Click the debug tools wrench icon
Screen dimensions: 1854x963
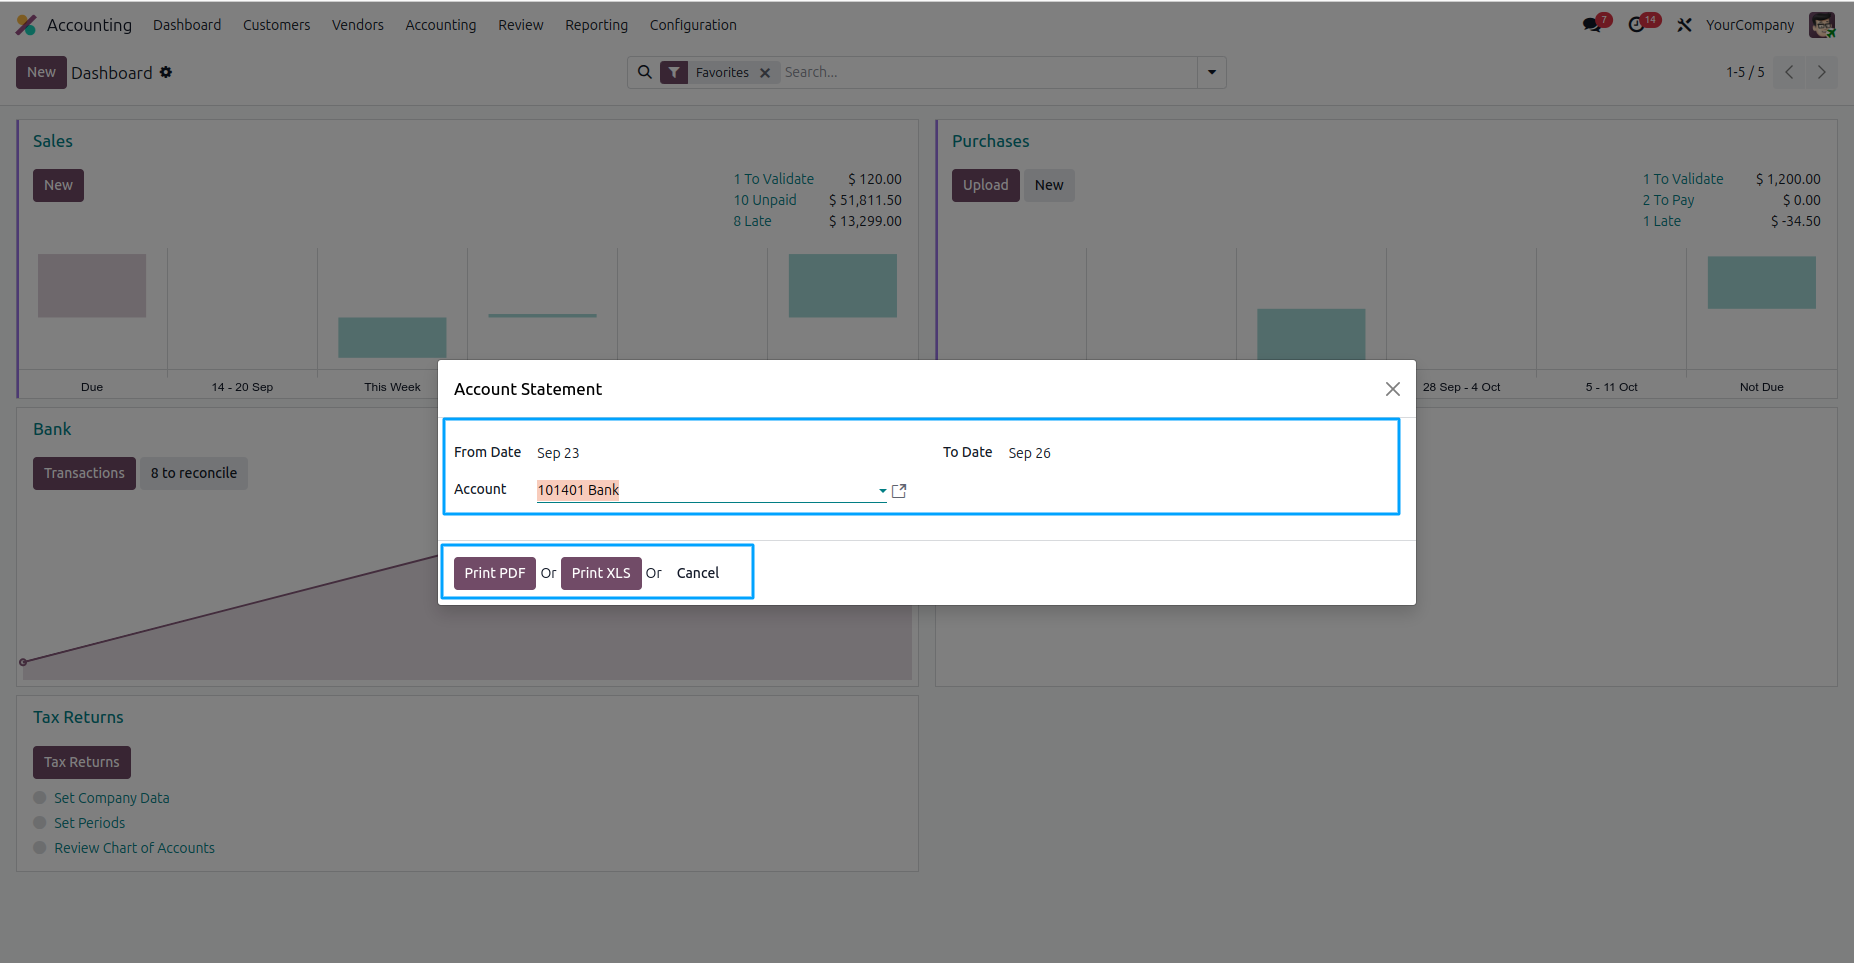pos(1685,25)
